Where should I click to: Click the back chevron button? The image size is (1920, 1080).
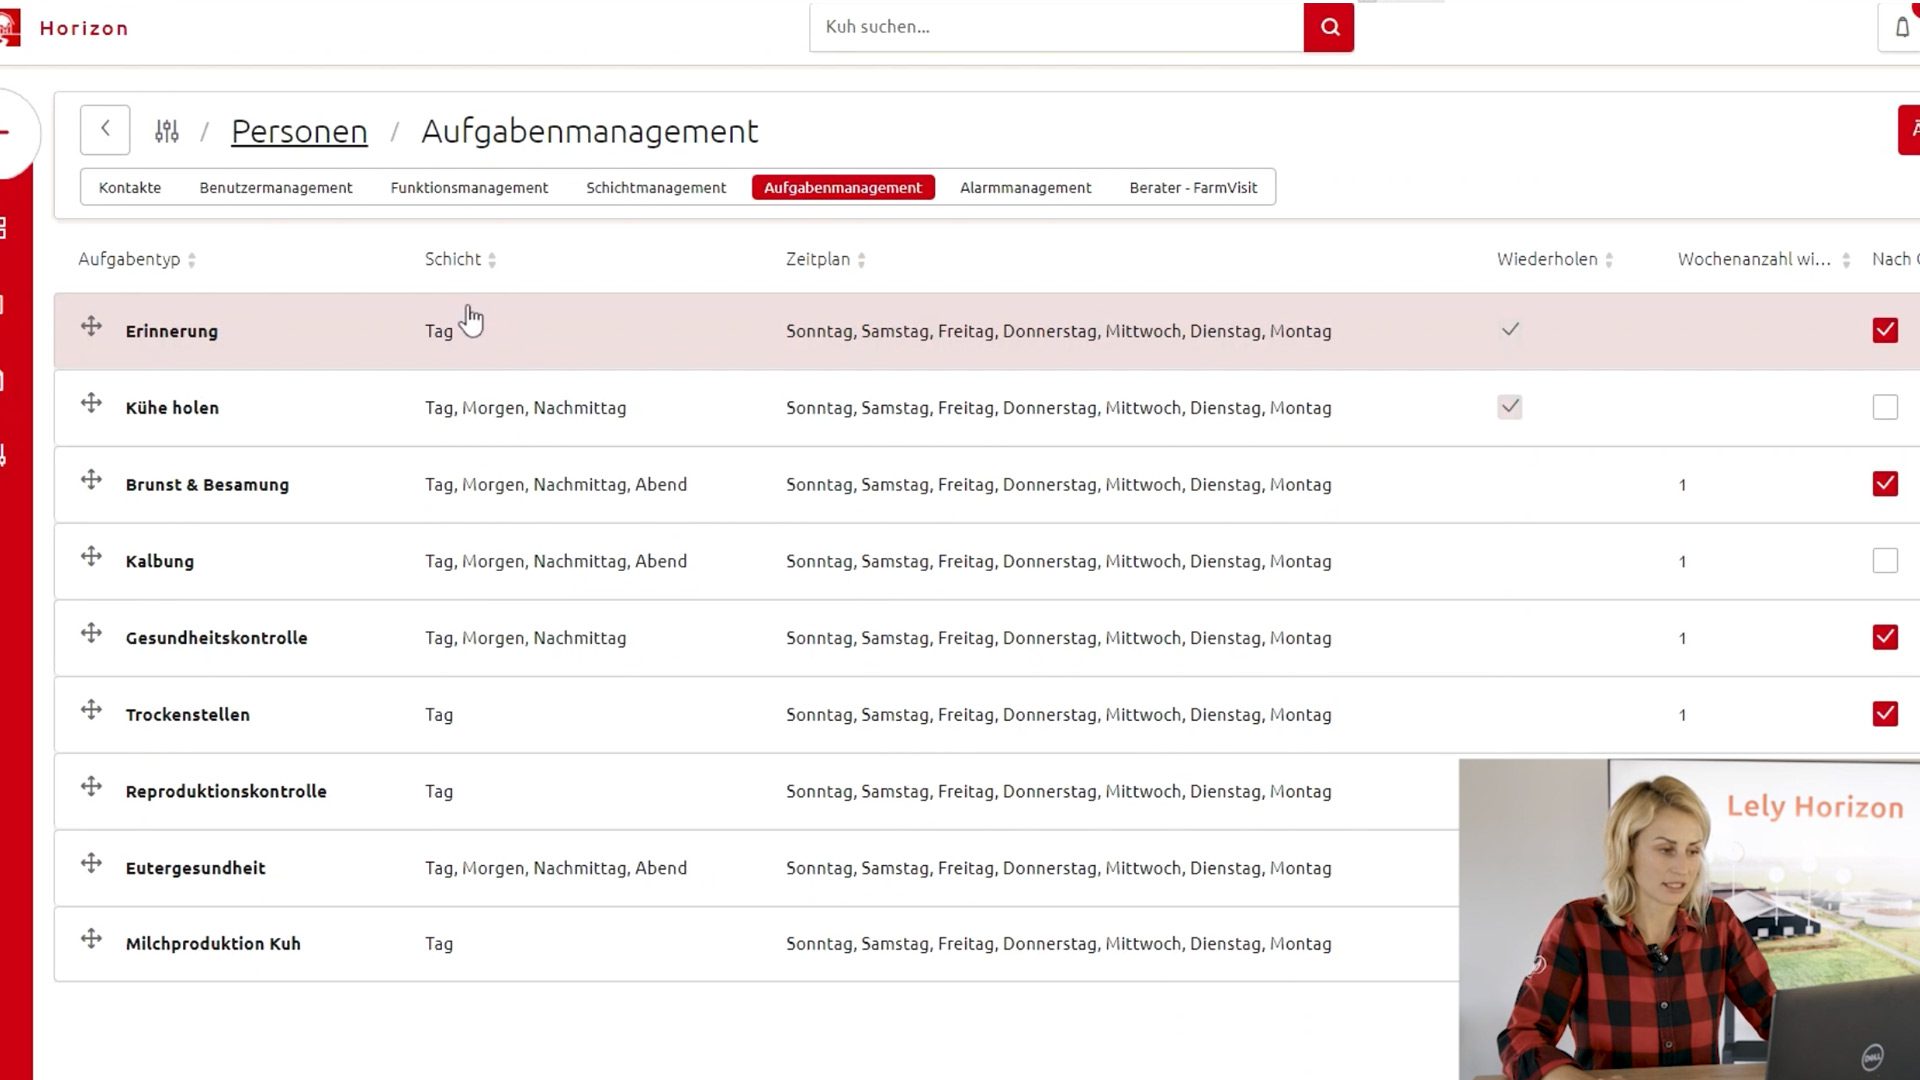click(105, 130)
